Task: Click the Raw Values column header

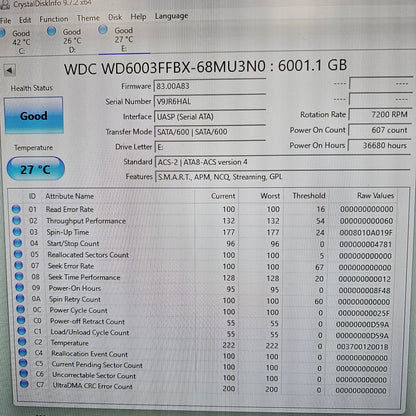Action: [375, 195]
